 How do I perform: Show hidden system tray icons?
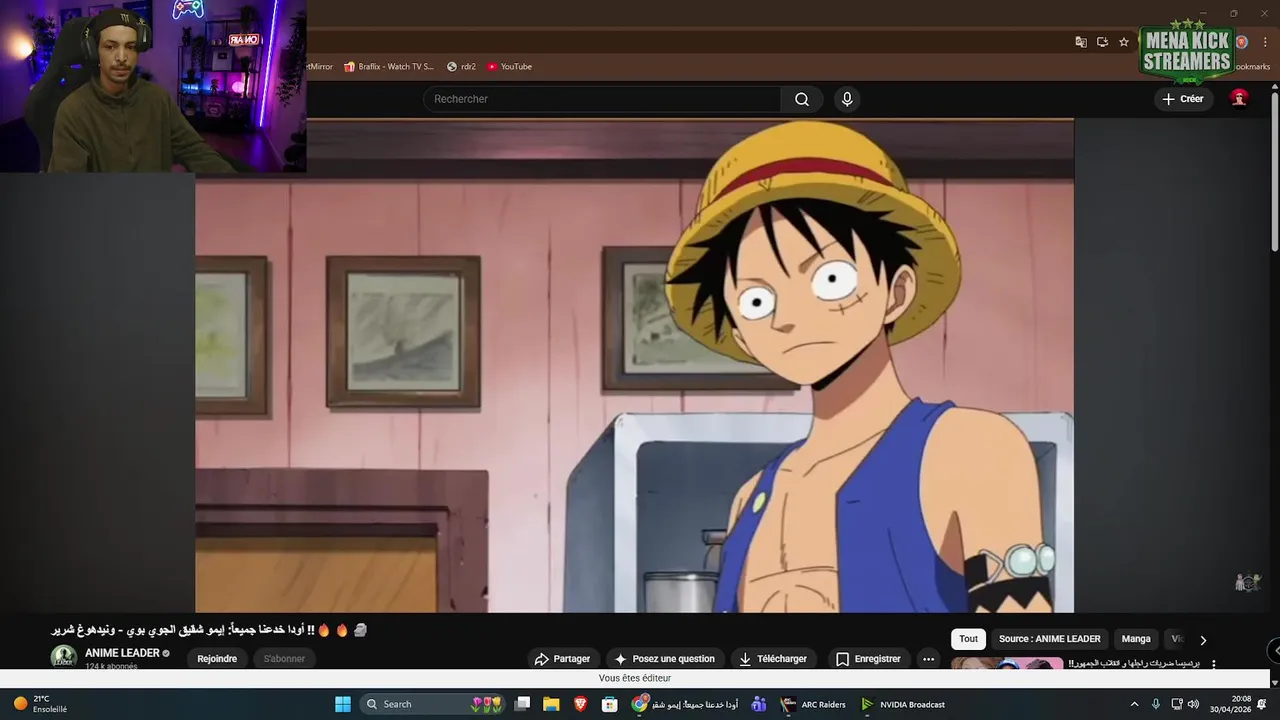(x=1134, y=704)
